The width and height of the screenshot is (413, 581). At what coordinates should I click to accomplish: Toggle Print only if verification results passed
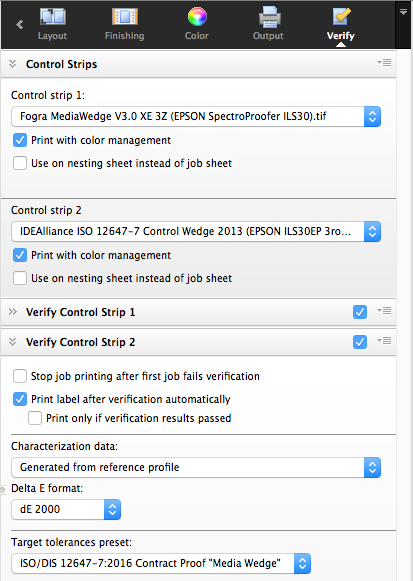35,418
